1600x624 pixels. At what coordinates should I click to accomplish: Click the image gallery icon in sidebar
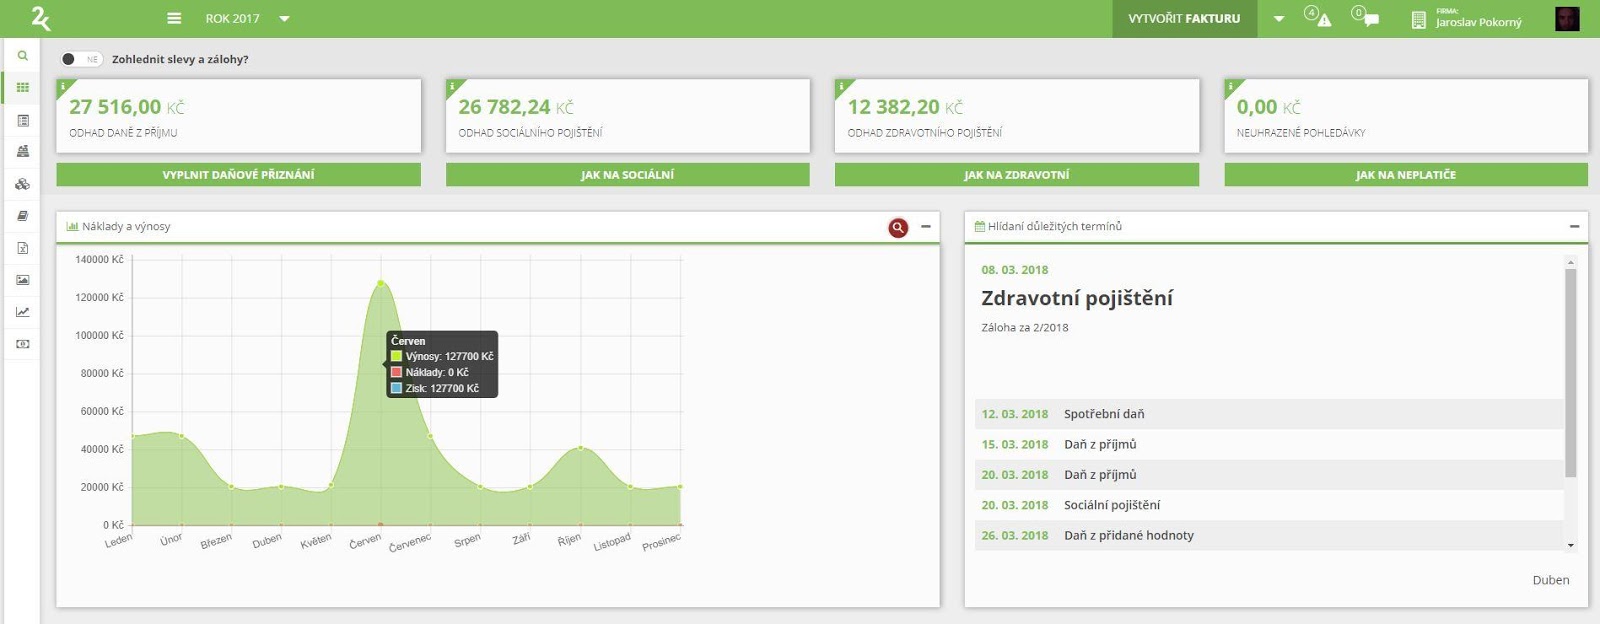coord(22,280)
